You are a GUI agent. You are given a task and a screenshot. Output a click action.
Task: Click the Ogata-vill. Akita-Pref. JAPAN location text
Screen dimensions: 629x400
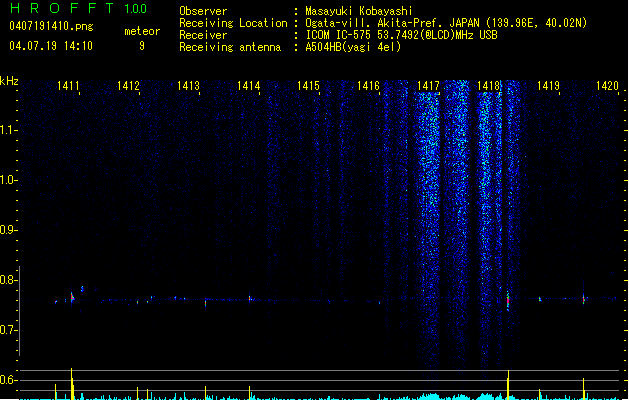click(446, 23)
